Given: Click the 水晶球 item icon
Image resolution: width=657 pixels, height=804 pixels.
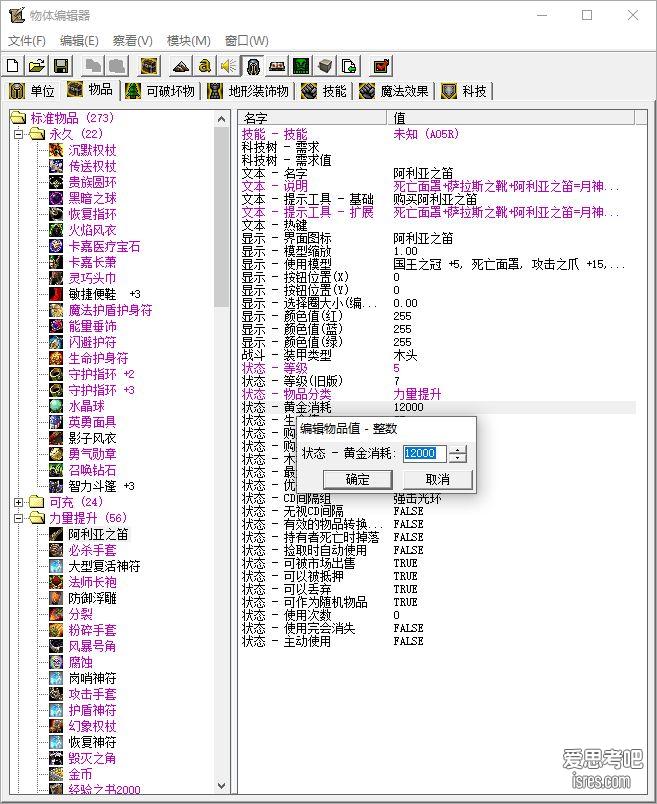Looking at the screenshot, I should [x=56, y=406].
